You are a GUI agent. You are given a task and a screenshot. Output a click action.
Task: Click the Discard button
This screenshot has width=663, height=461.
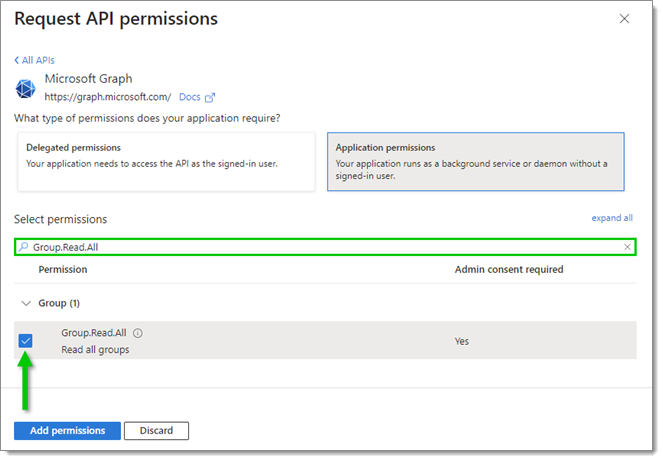pyautogui.click(x=156, y=431)
